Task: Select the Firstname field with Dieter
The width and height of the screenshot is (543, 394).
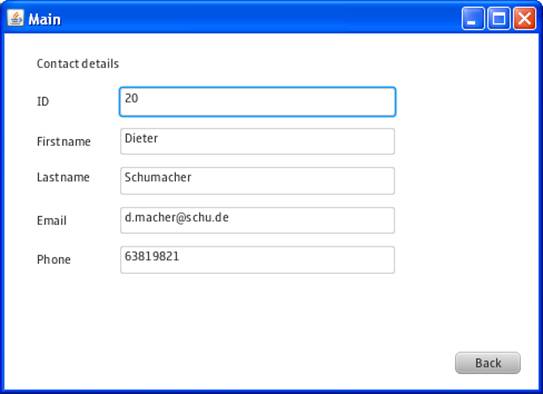Action: [x=257, y=141]
